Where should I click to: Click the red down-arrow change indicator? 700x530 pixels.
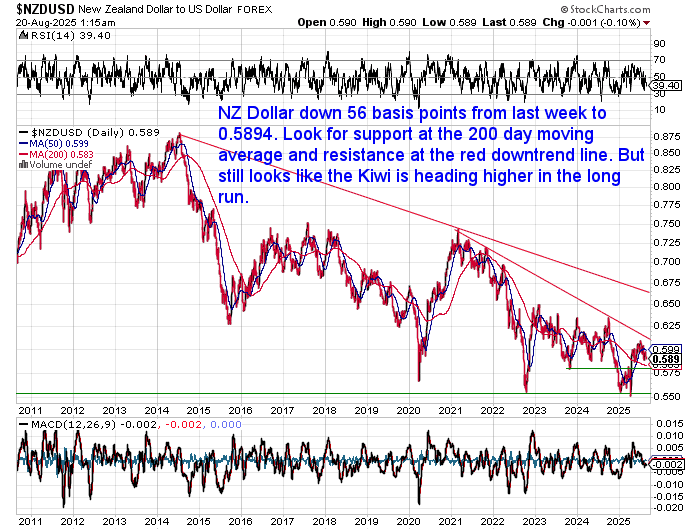pos(646,23)
